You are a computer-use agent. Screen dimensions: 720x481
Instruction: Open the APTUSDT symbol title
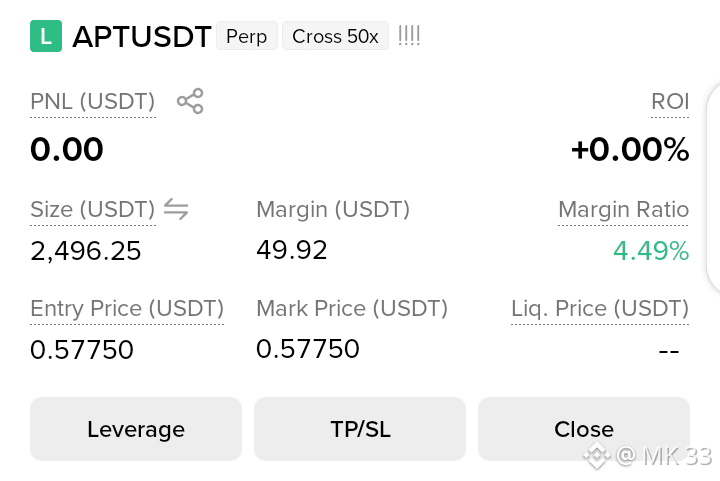point(141,36)
